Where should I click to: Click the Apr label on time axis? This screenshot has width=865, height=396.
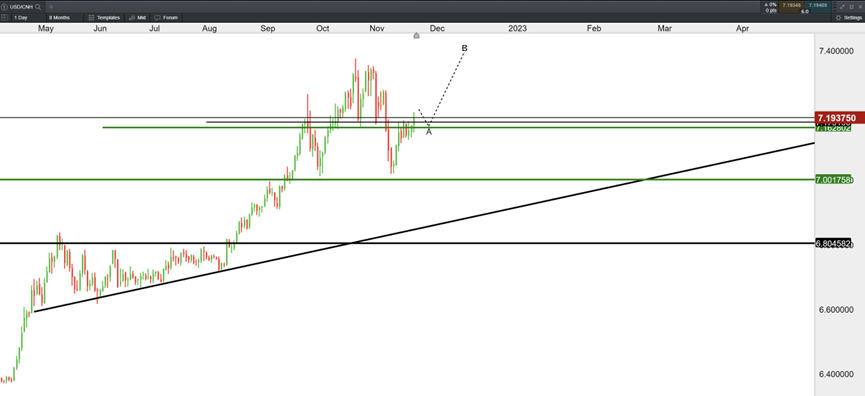tap(743, 29)
